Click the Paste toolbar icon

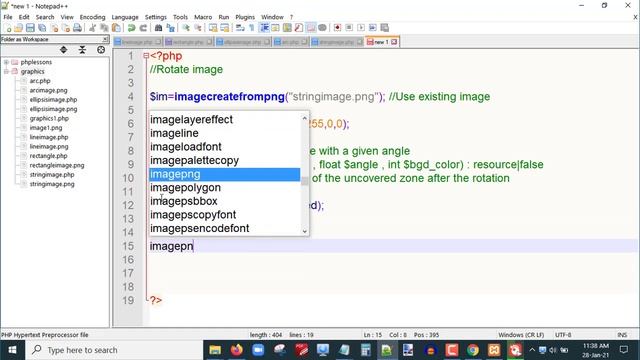click(116, 28)
